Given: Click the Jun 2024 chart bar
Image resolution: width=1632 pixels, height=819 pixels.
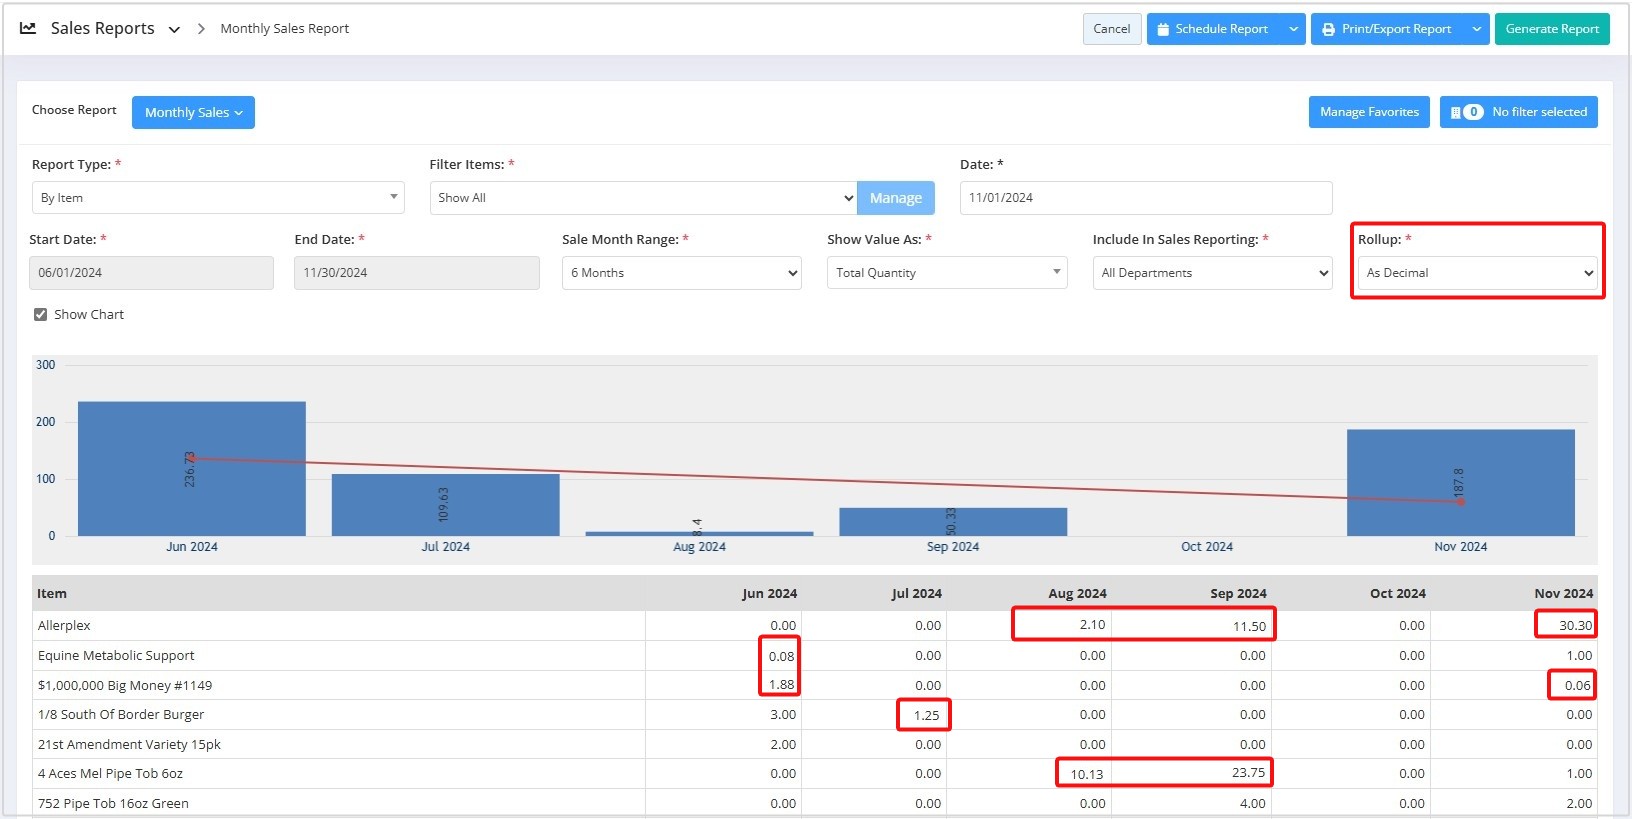Looking at the screenshot, I should [192, 468].
